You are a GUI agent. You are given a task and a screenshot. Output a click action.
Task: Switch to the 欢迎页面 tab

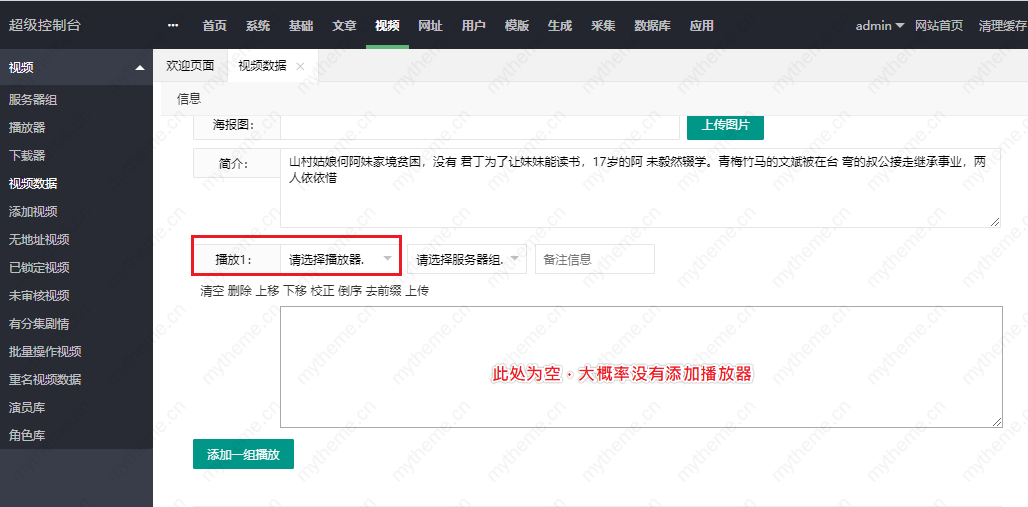(190, 66)
